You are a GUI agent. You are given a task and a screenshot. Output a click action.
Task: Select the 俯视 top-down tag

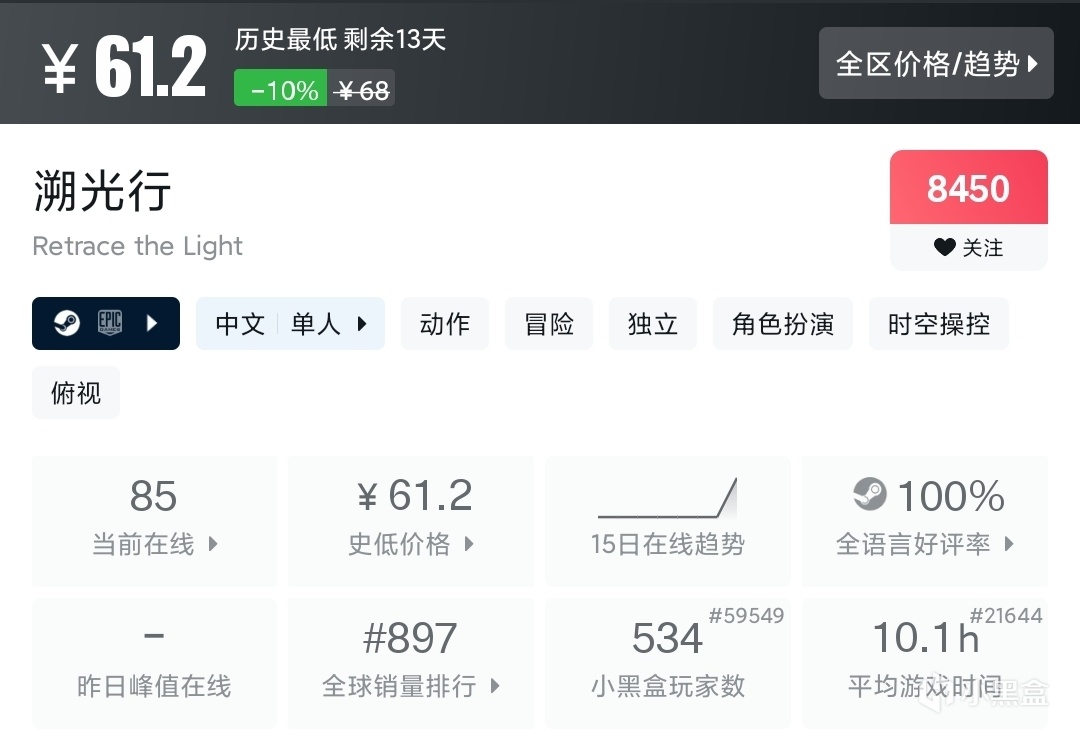pyautogui.click(x=76, y=393)
